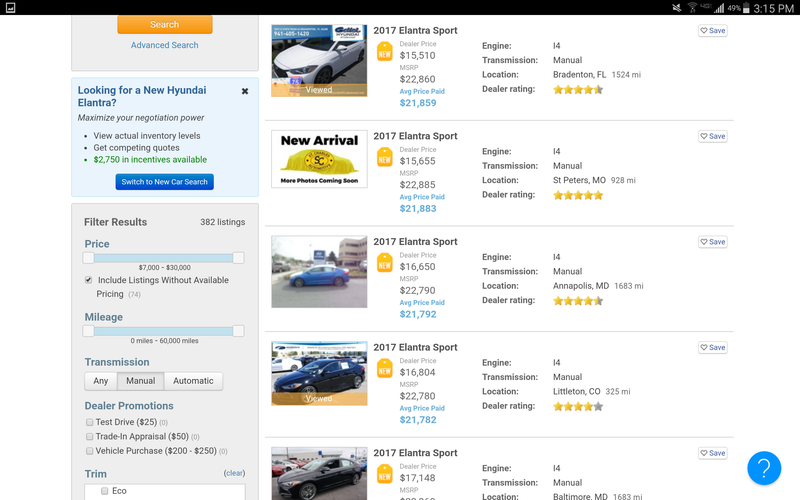Click Avg Price Paid link above $21,883
Screen dimensions: 800x500
coord(422,197)
